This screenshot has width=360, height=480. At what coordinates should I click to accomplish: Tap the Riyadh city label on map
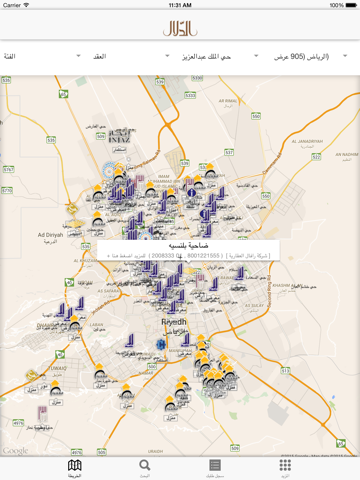click(174, 322)
